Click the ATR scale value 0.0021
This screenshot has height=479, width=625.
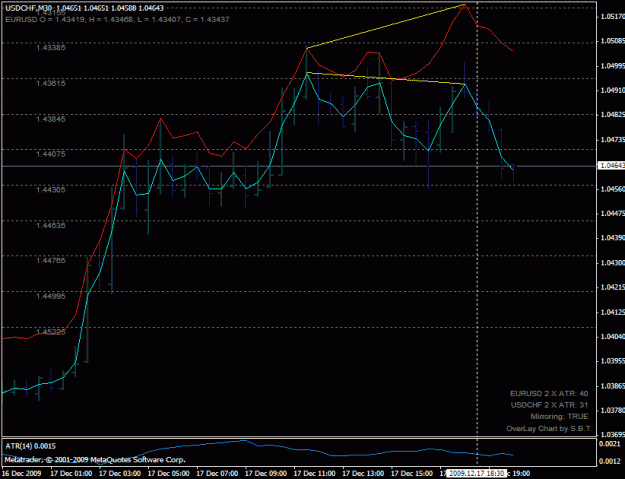pos(610,444)
